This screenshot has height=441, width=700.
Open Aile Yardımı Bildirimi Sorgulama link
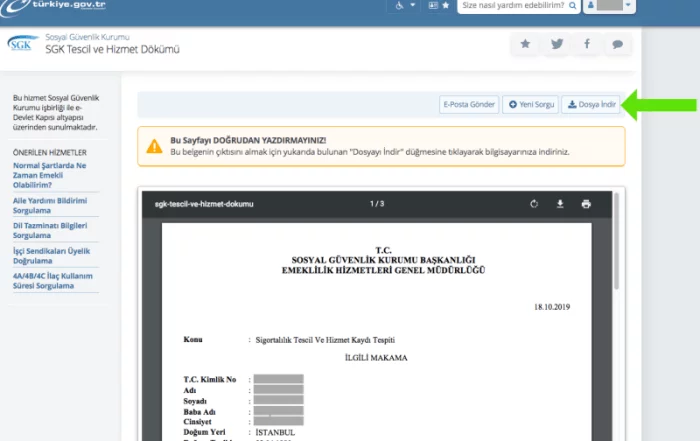[x=50, y=205]
